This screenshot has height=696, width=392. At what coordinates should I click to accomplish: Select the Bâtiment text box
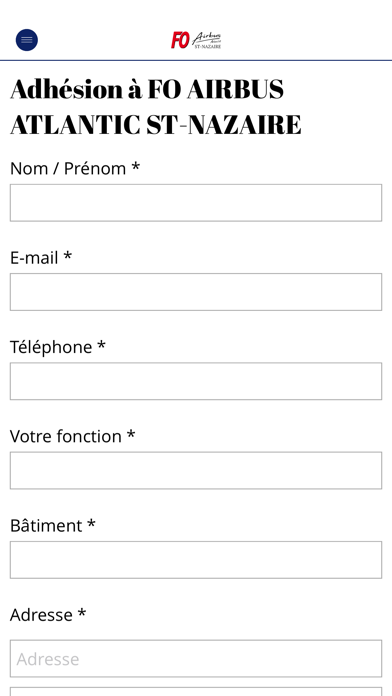(x=196, y=560)
